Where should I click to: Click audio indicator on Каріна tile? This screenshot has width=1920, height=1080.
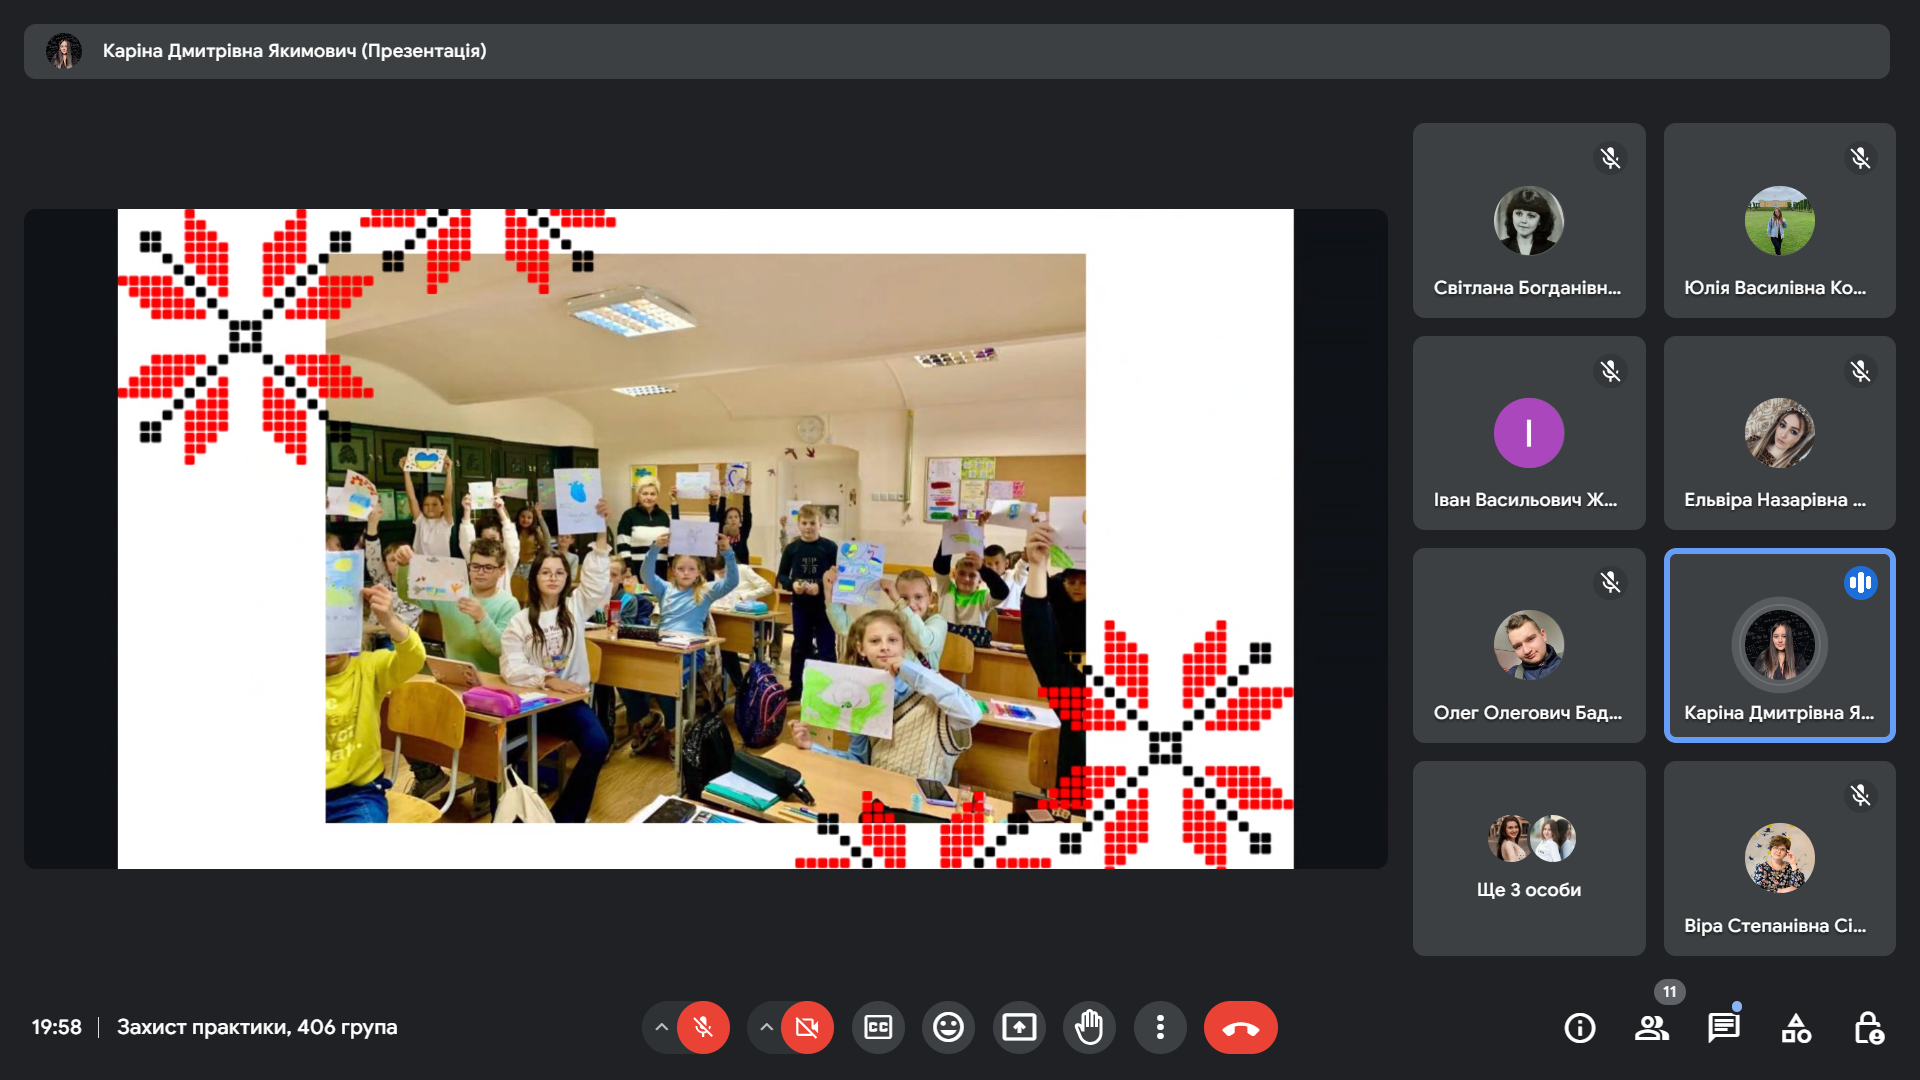coord(1860,582)
